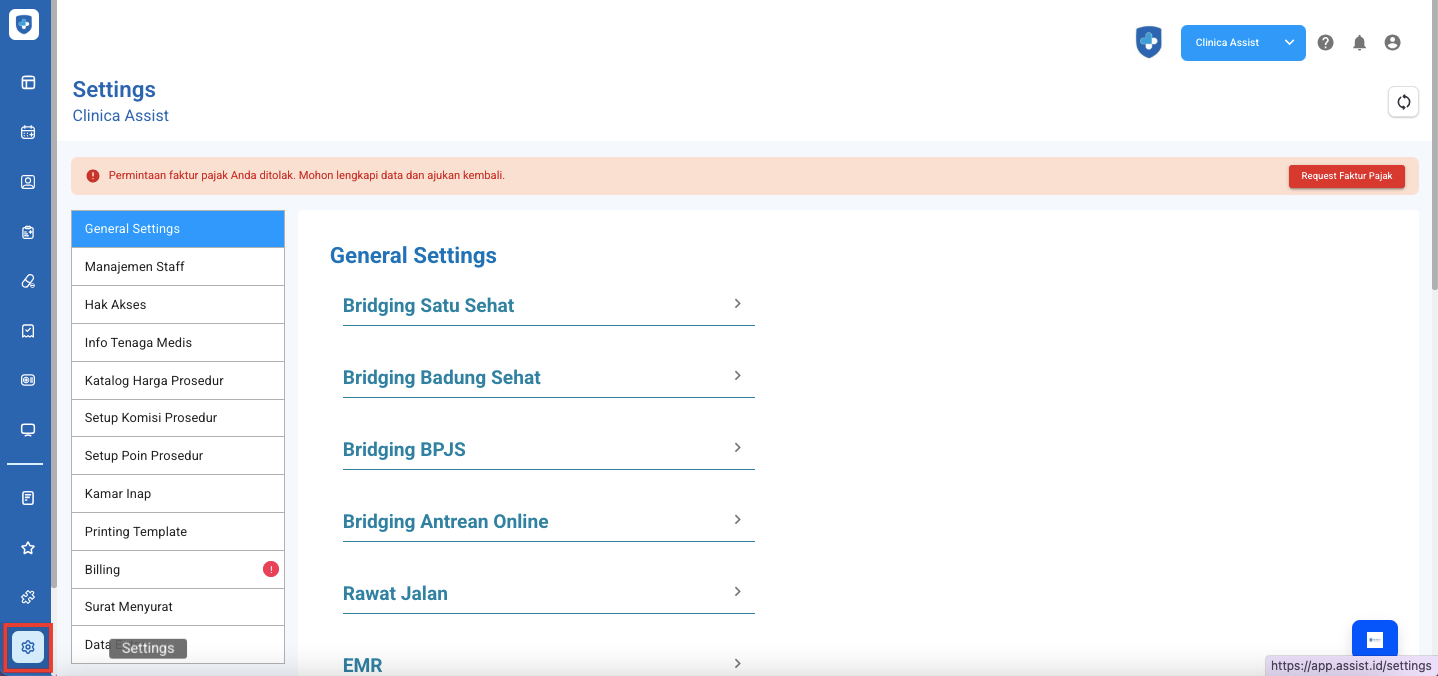Open the monitor display icon in sidebar

click(x=28, y=430)
